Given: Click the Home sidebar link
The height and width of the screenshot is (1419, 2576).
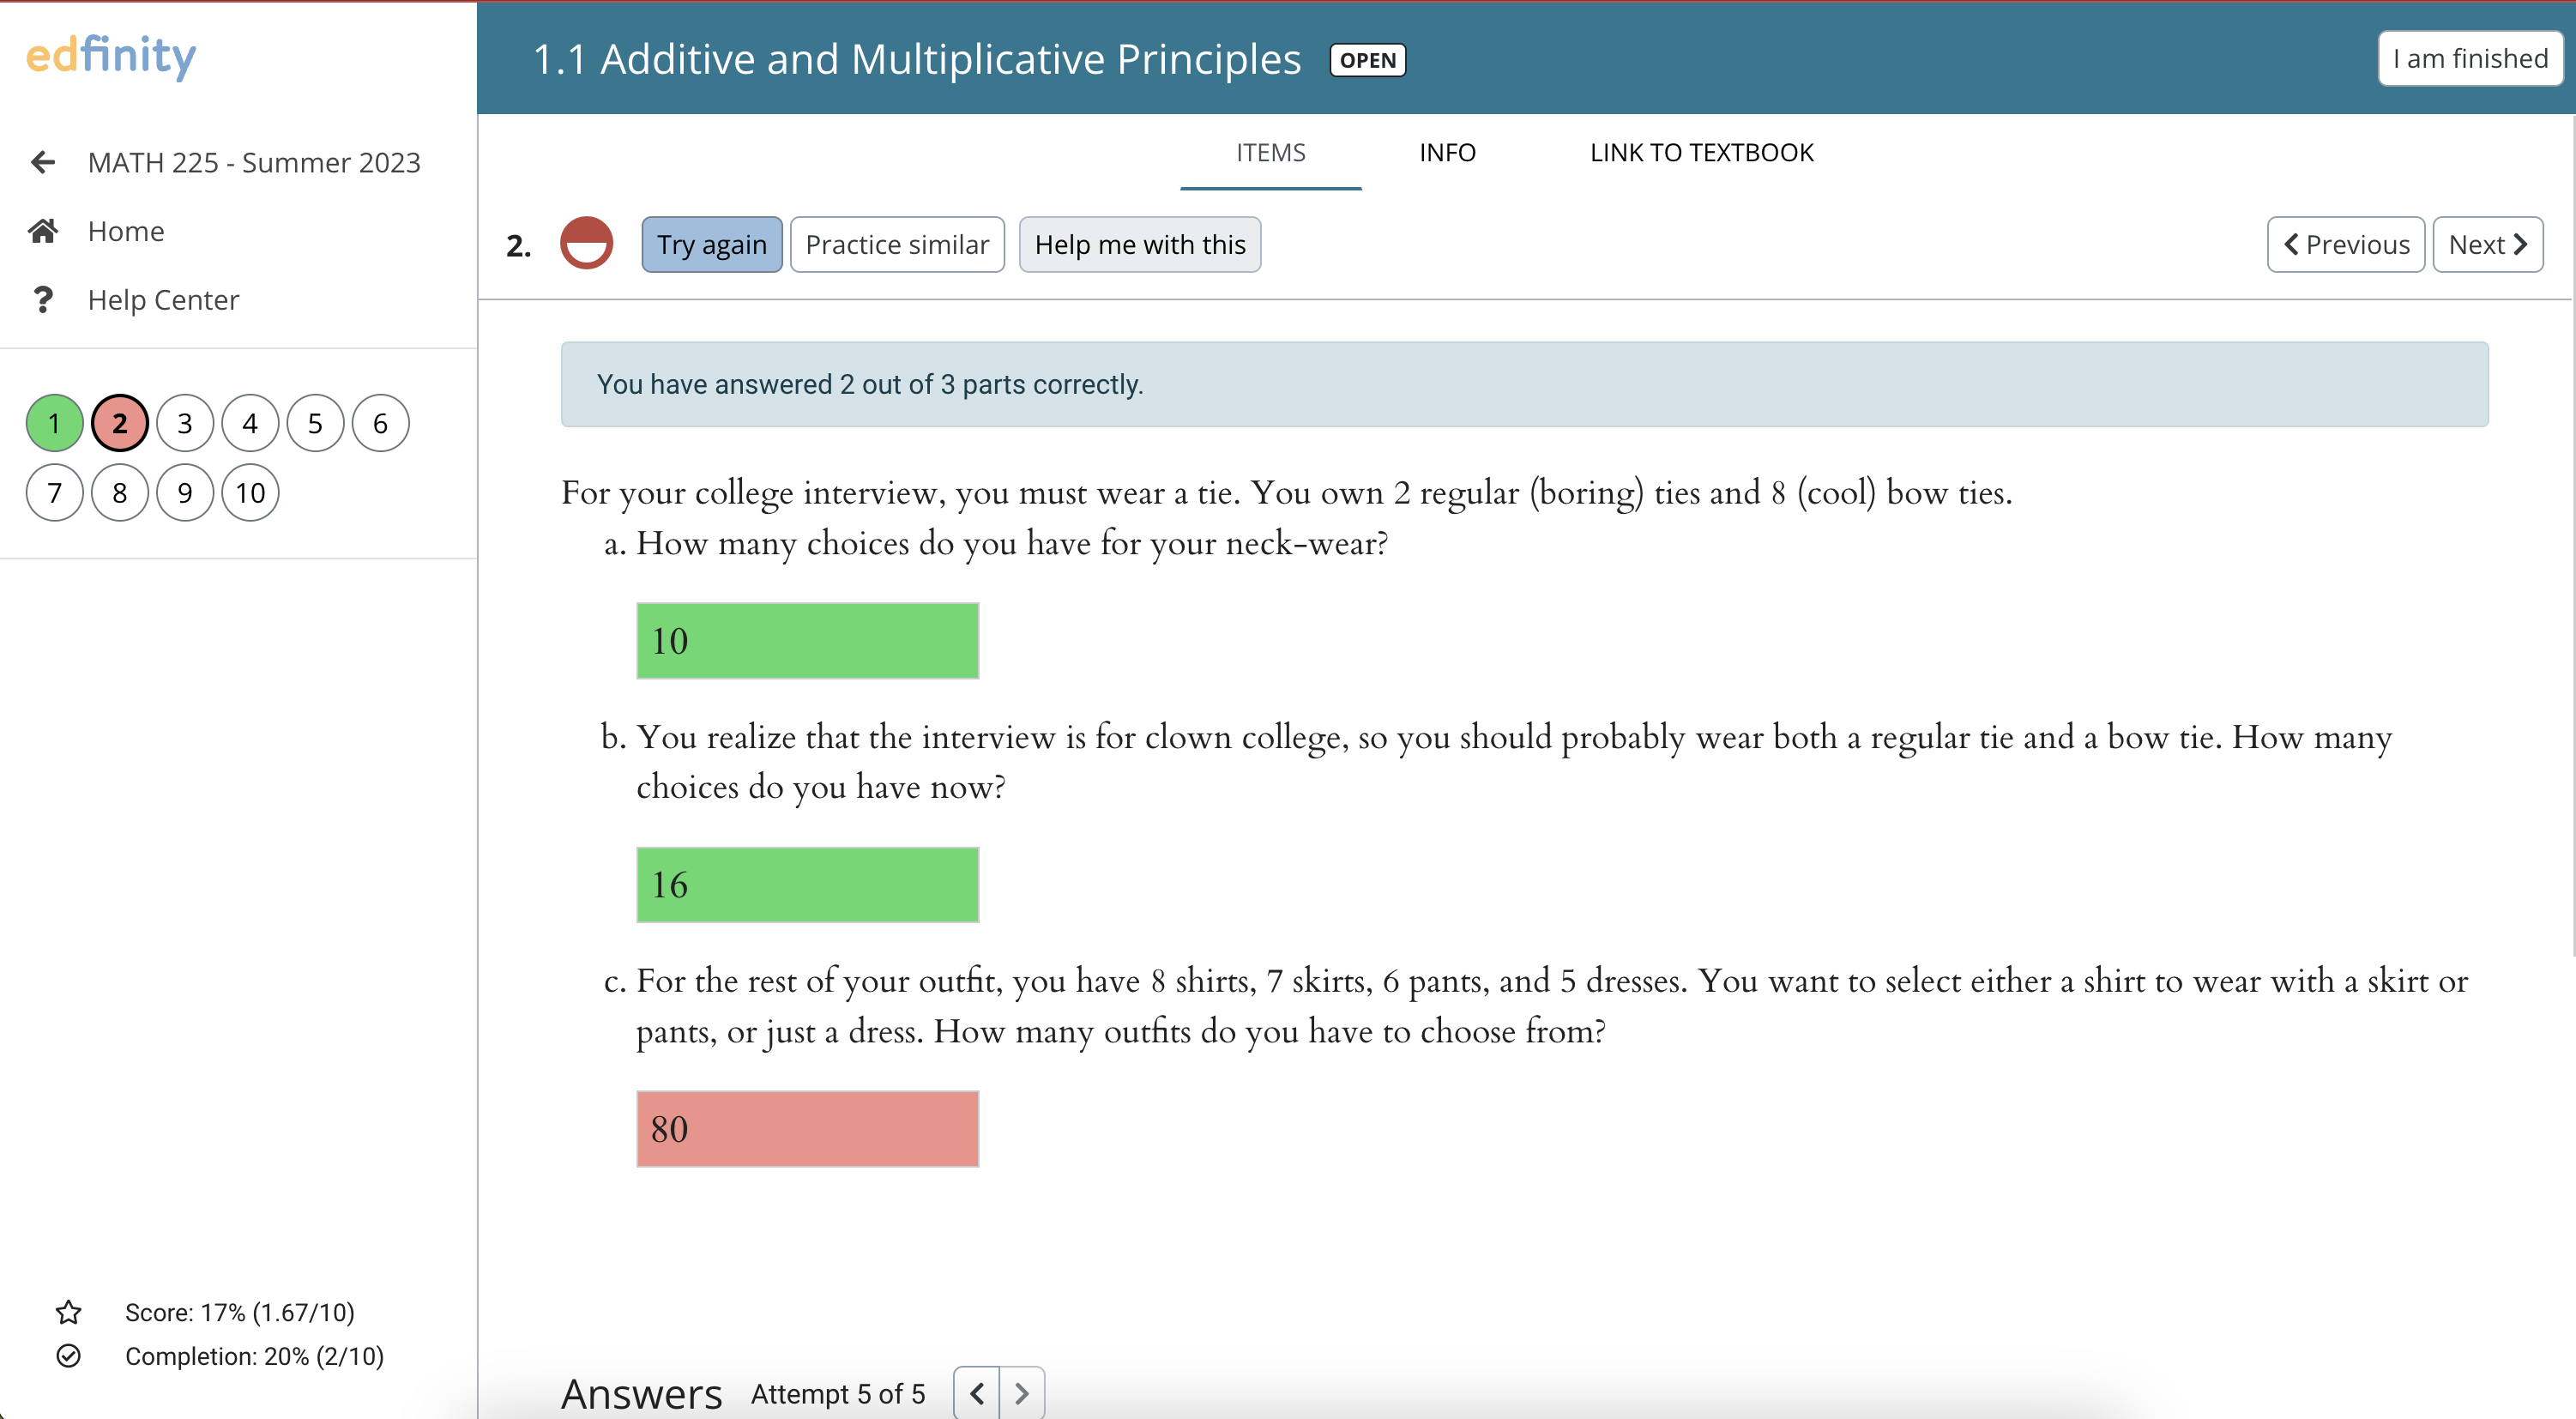Looking at the screenshot, I should pyautogui.click(x=128, y=229).
